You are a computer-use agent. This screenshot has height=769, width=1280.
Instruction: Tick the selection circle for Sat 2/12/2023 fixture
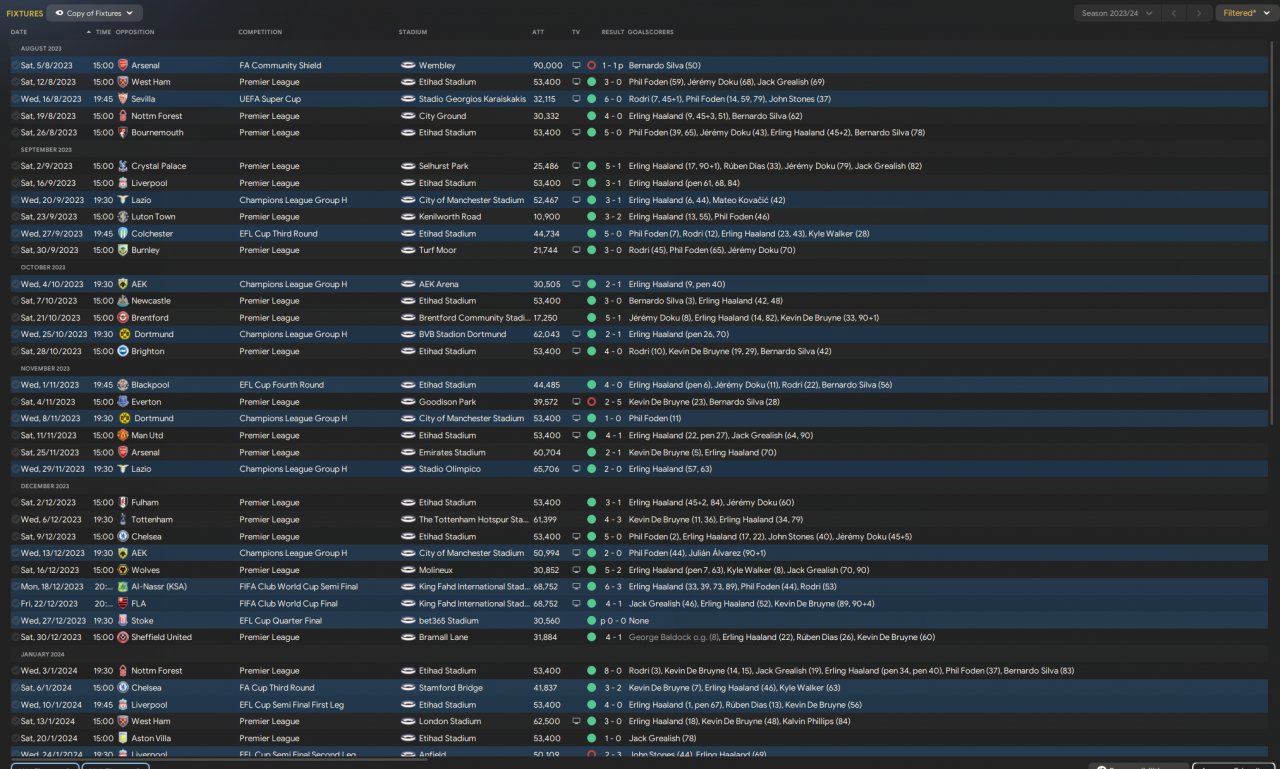15,503
